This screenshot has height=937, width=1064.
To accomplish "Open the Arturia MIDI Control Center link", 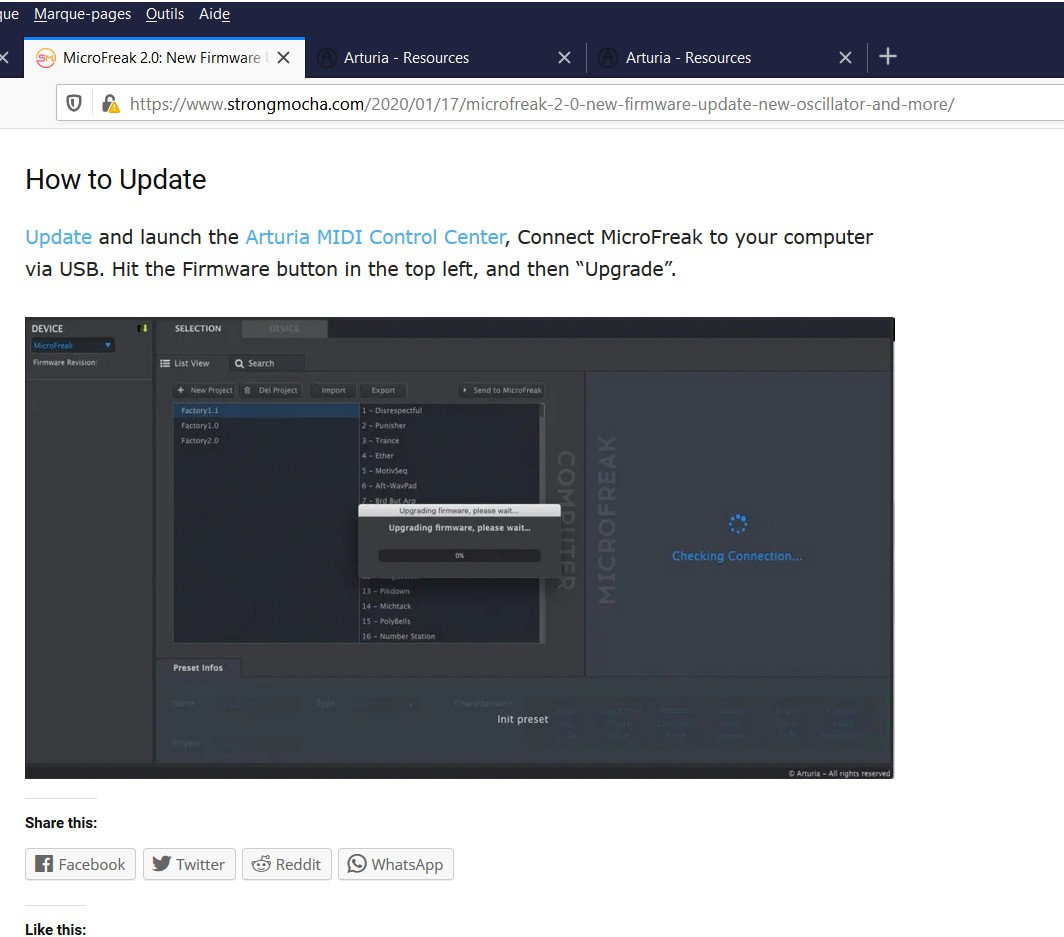I will click(x=375, y=237).
